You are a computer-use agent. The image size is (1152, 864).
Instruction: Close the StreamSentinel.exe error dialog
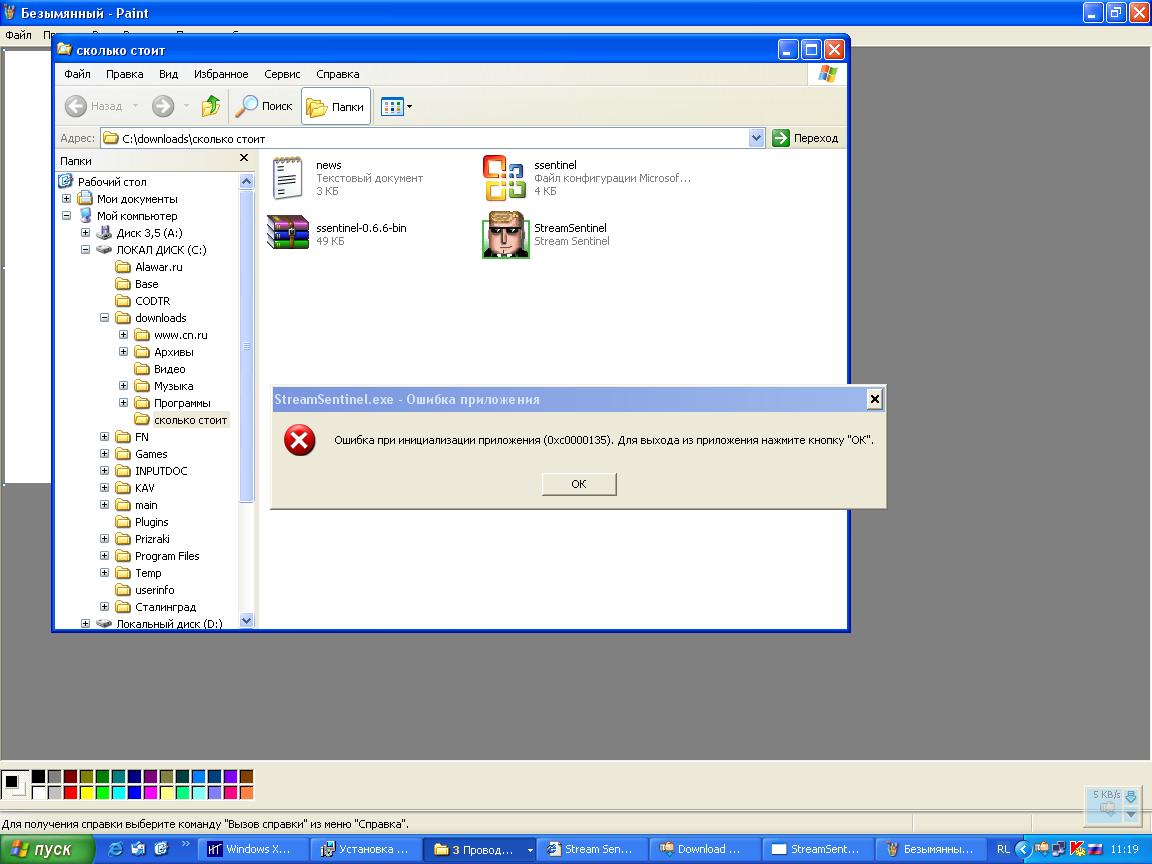[x=874, y=399]
